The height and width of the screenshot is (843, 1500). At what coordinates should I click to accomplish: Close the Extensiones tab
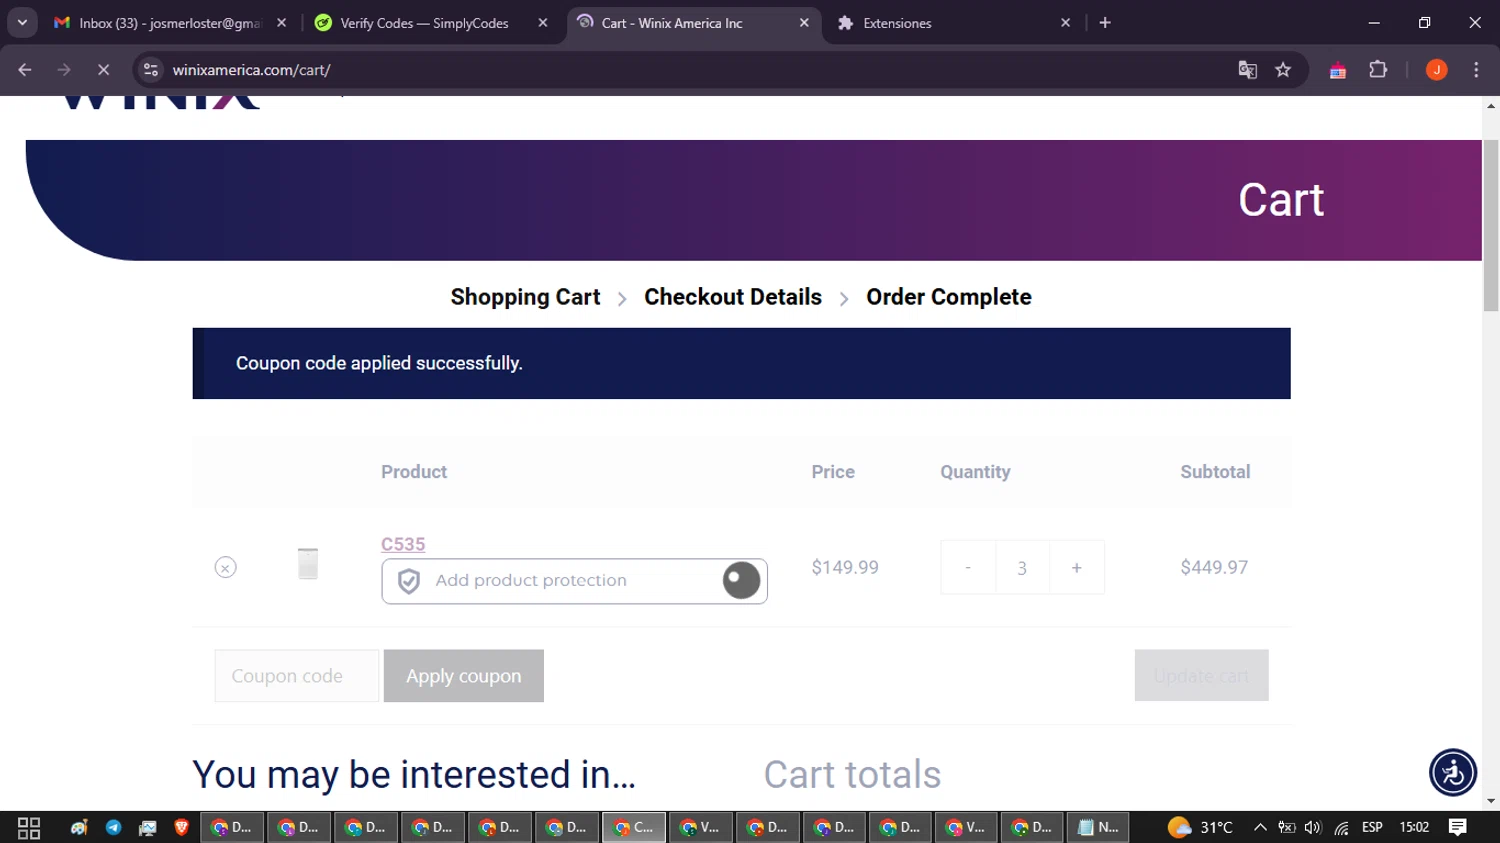click(1065, 23)
